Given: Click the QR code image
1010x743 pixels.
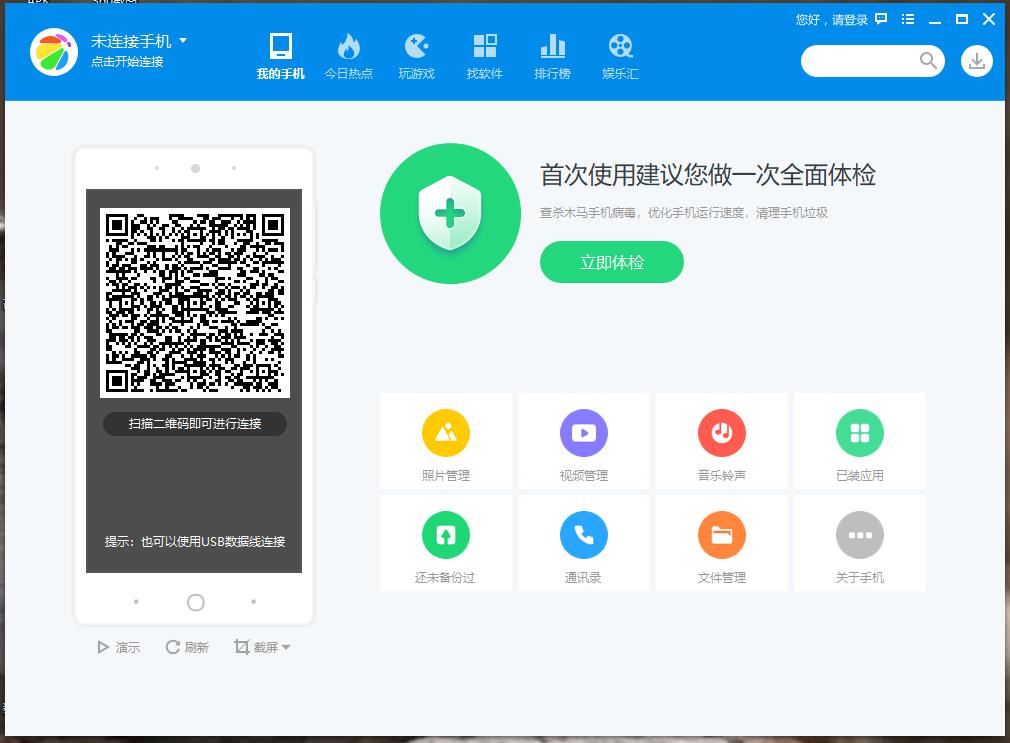Looking at the screenshot, I should click(x=195, y=302).
